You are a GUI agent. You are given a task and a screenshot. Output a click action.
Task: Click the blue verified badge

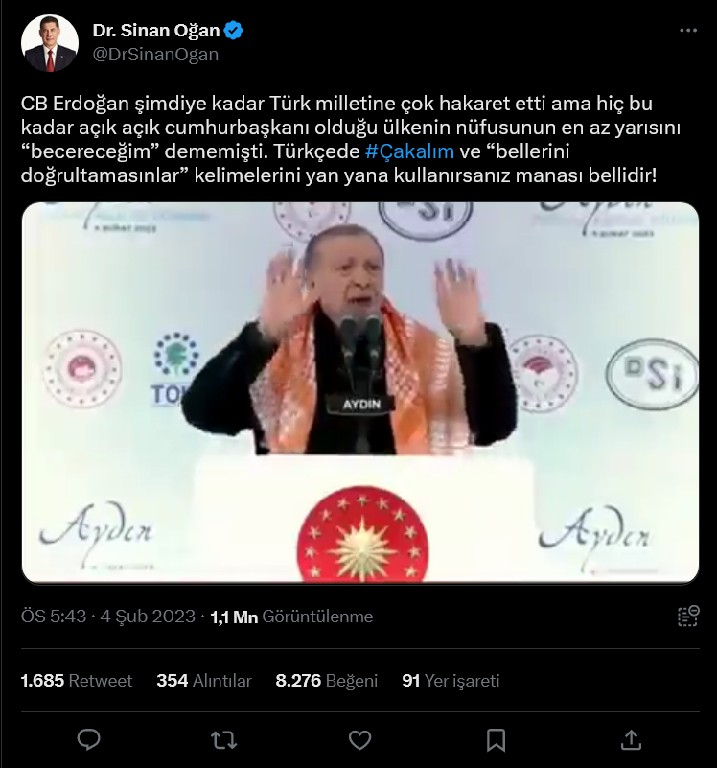[x=234, y=30]
